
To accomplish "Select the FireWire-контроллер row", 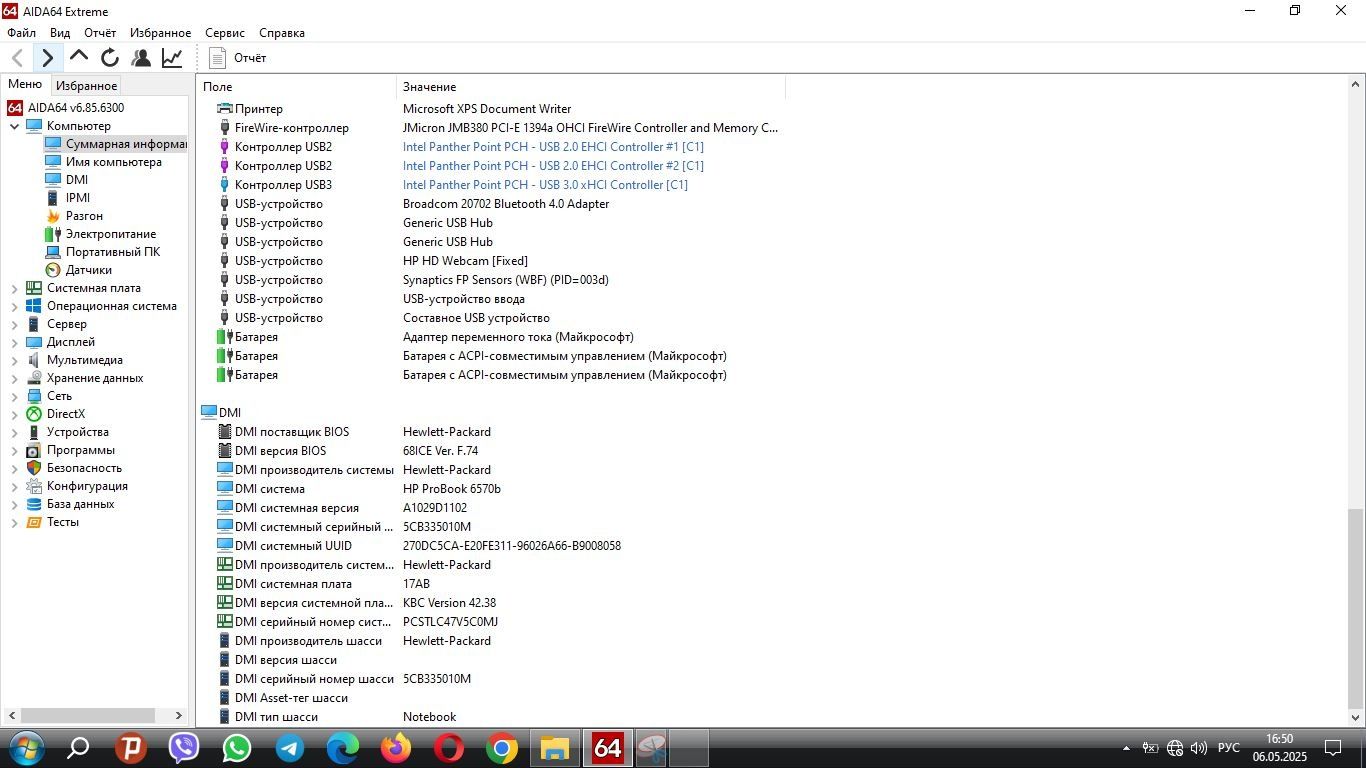I will (x=490, y=128).
